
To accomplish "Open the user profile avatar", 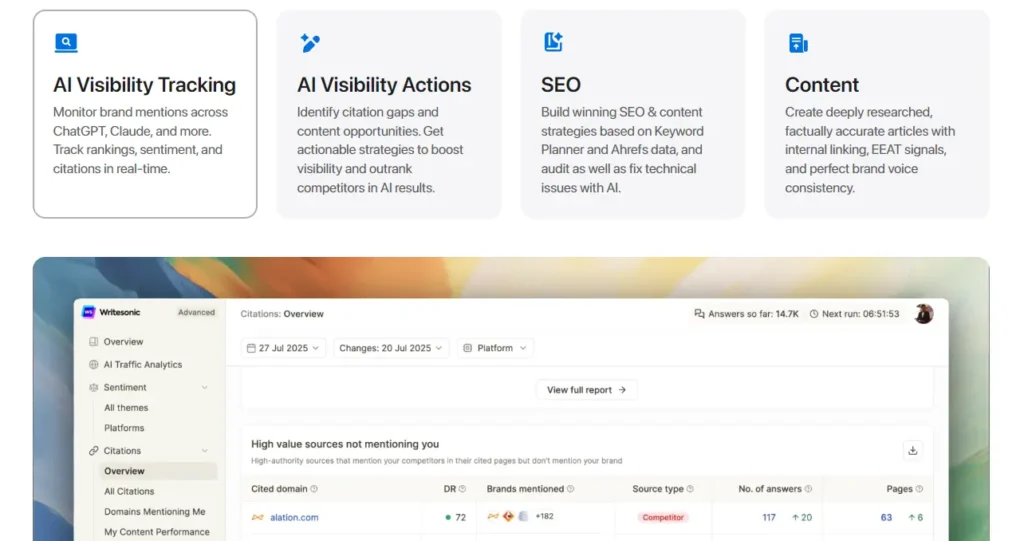I will (x=923, y=314).
